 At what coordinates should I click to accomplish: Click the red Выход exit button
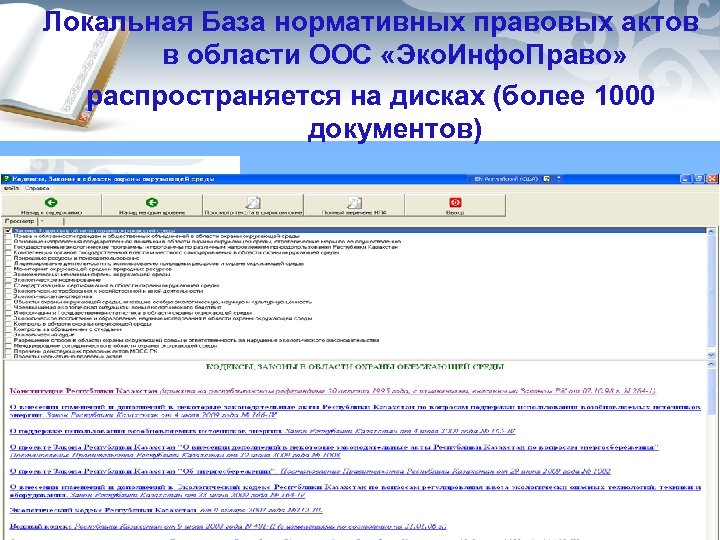pos(455,205)
